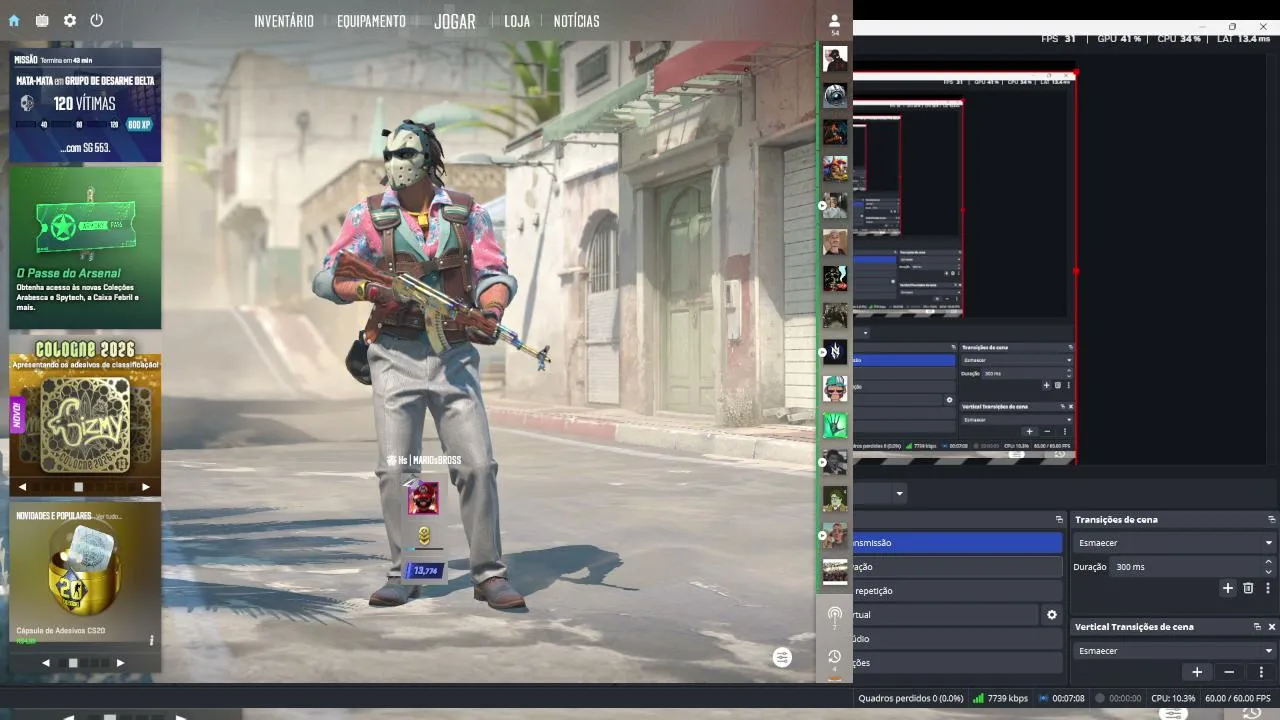The height and width of the screenshot is (720, 1280).
Task: Open the 120 VÍTIMAS mission card
Action: point(85,105)
